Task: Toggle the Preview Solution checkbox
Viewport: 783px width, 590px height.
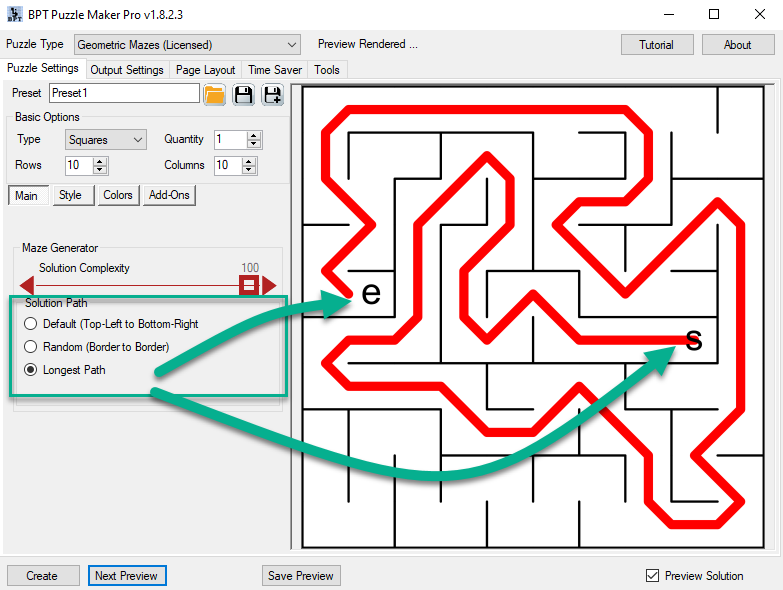Action: pyautogui.click(x=653, y=576)
